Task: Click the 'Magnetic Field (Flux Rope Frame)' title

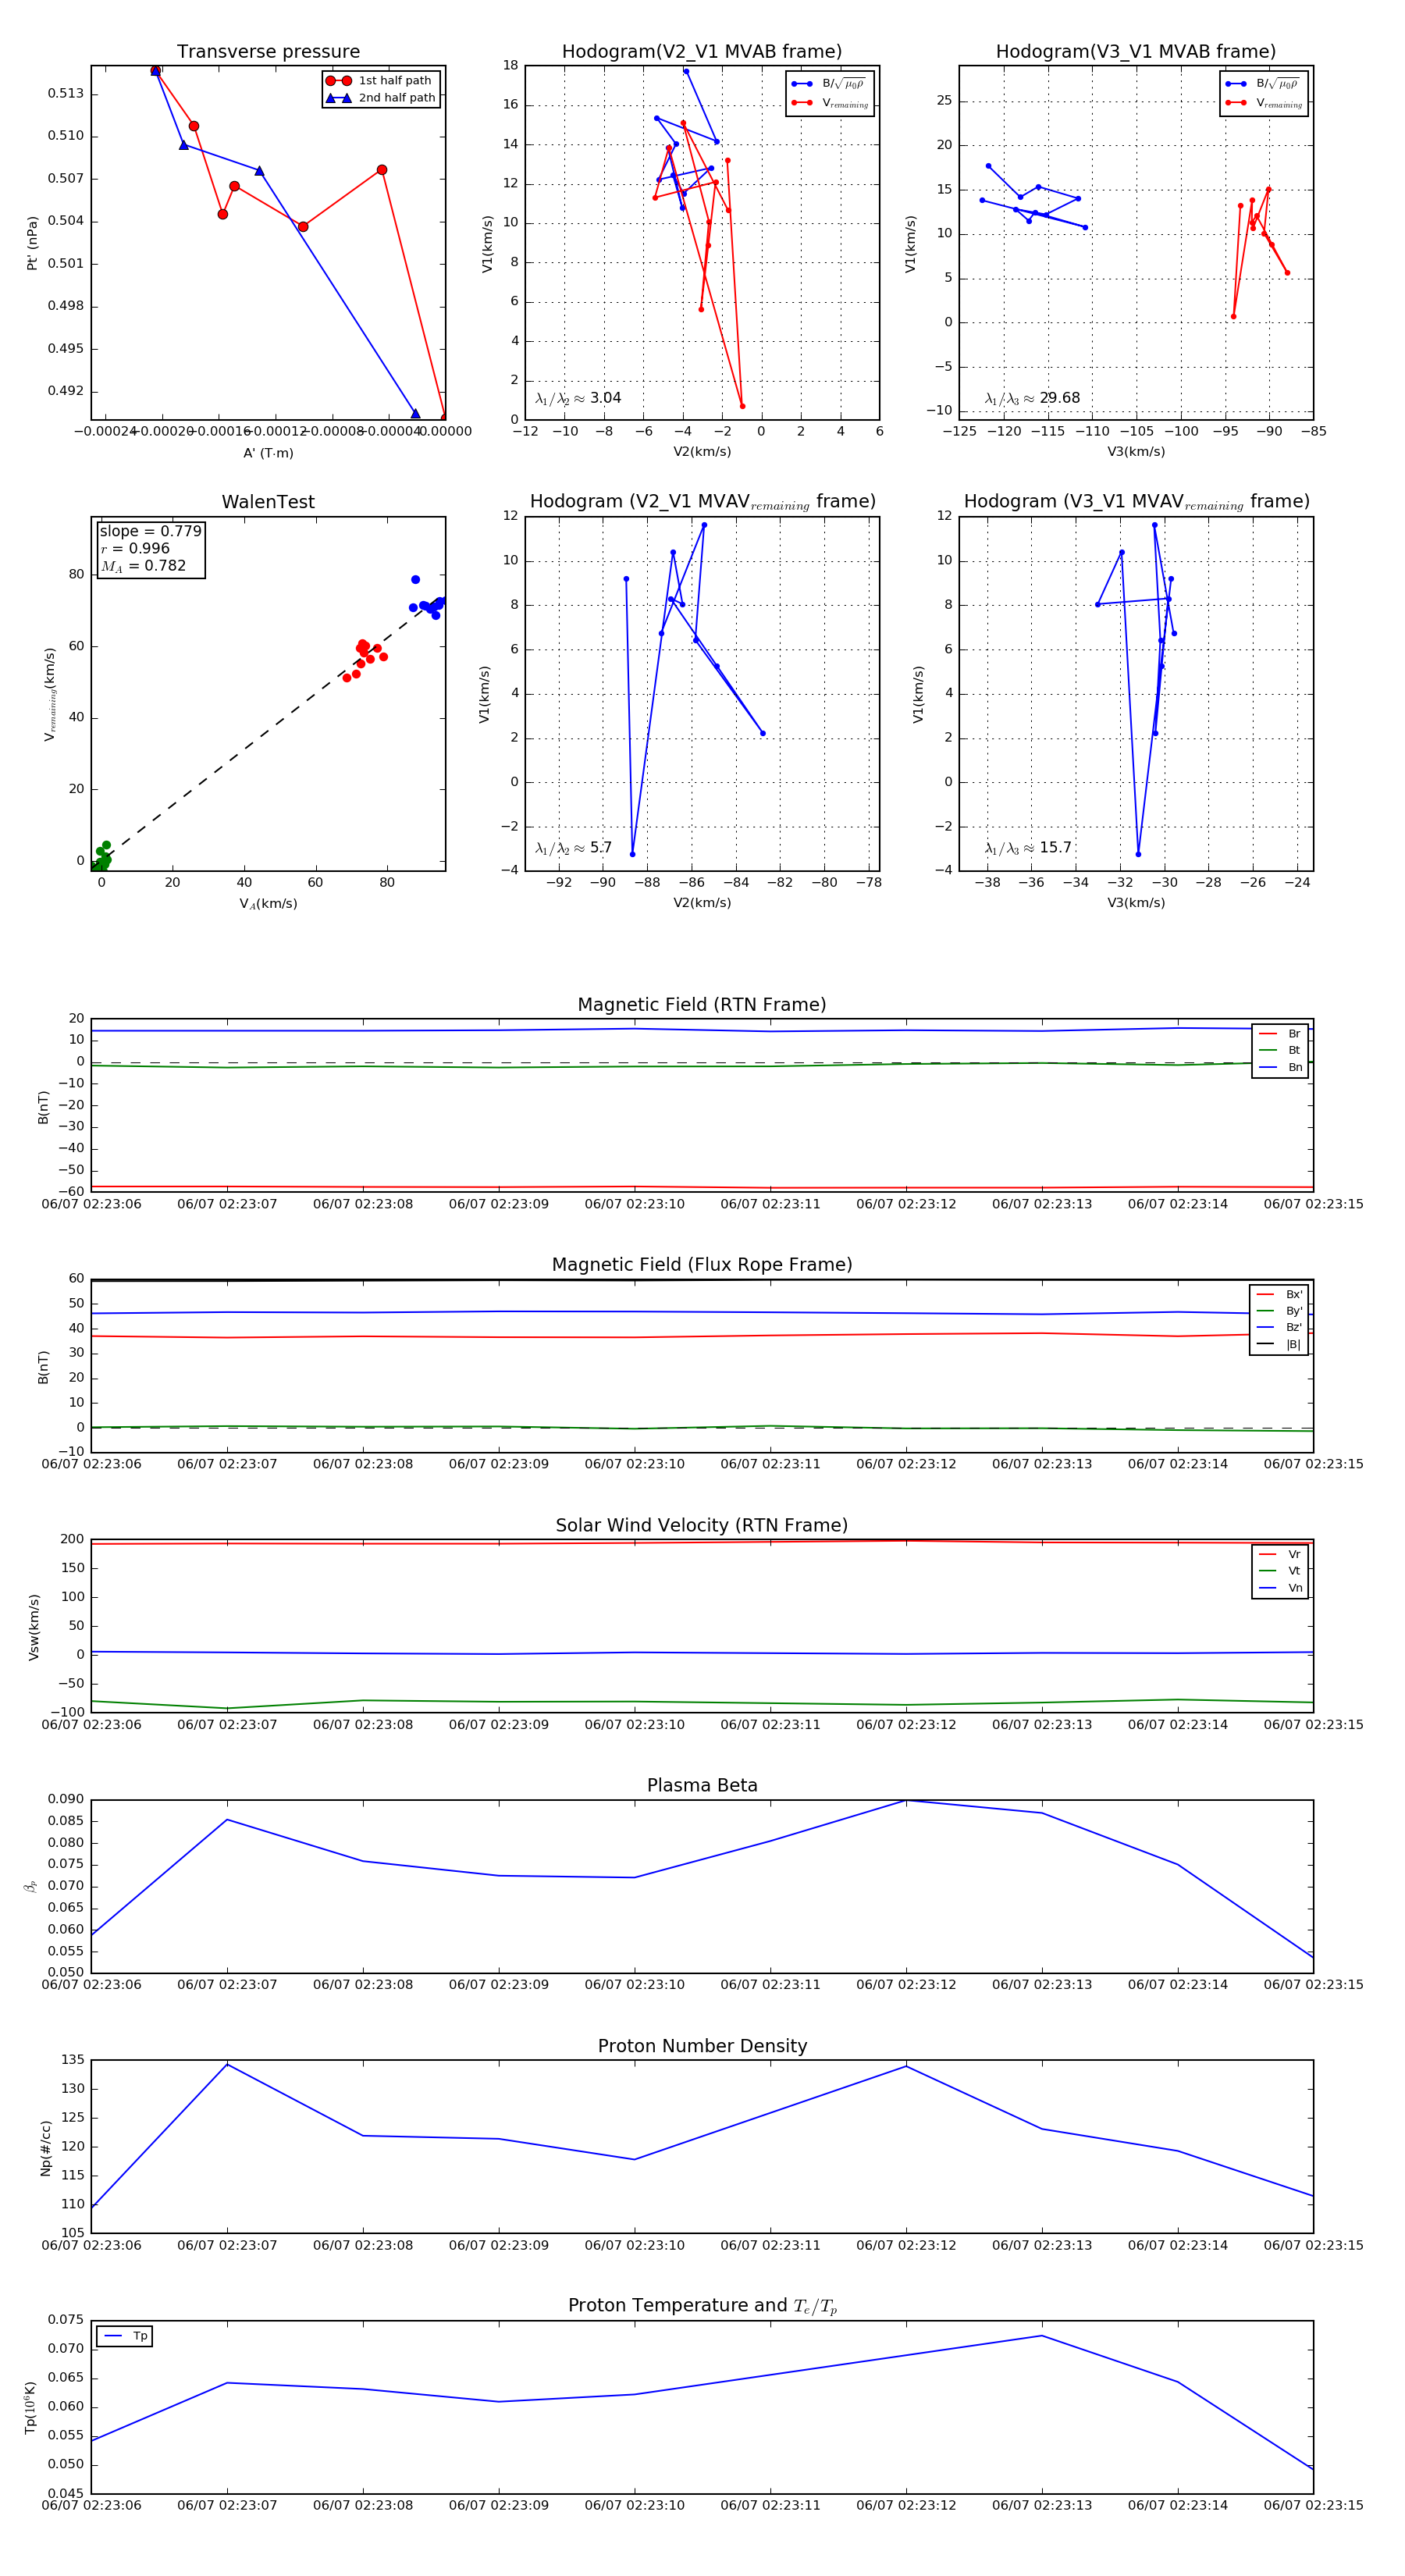Action: 702,1265
